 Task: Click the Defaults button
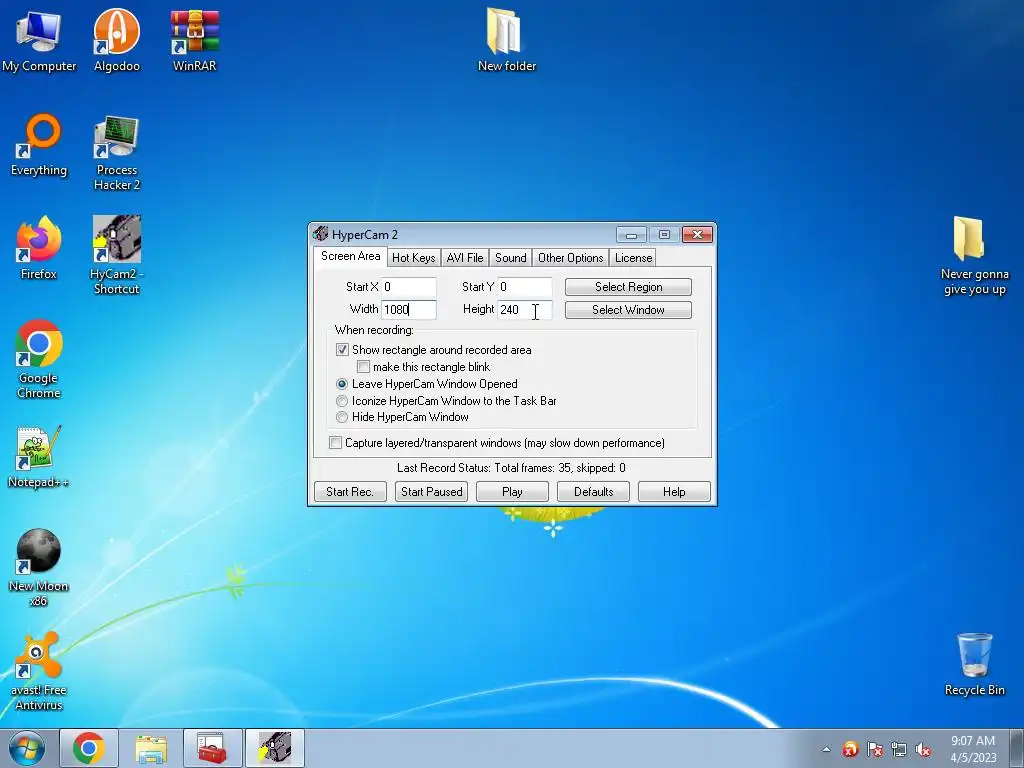click(593, 492)
